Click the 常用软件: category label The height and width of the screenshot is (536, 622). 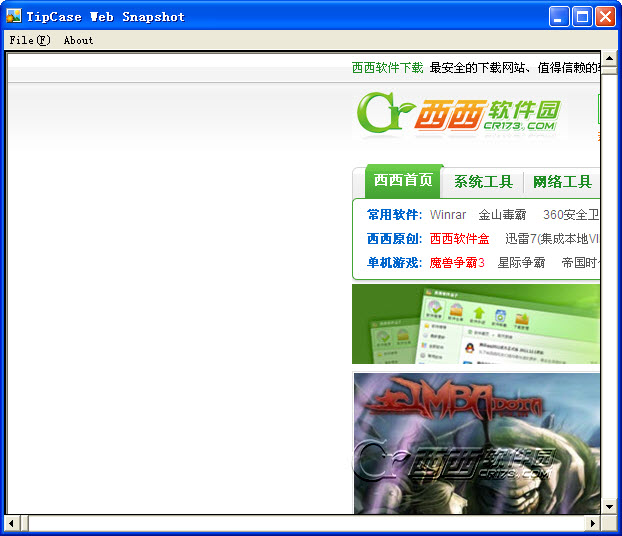(x=394, y=215)
